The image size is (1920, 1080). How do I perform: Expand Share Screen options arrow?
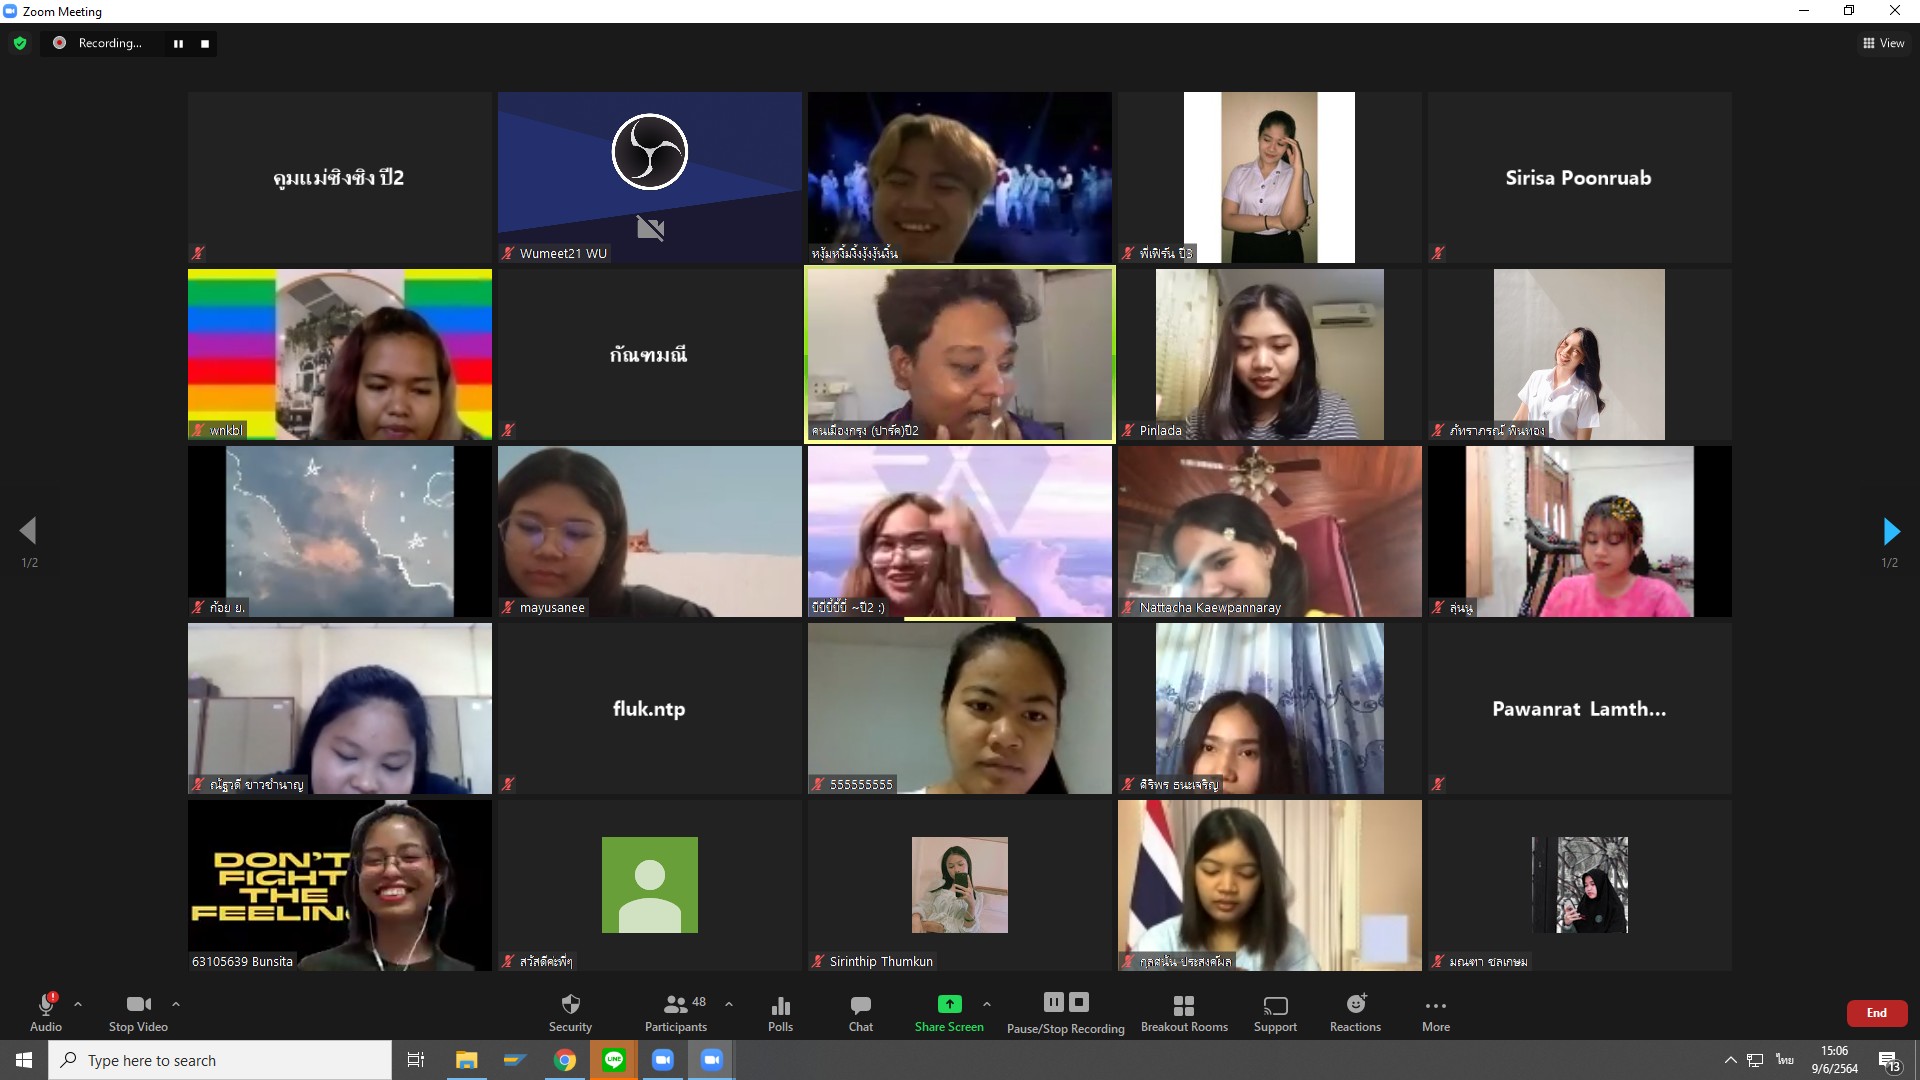coord(987,1004)
